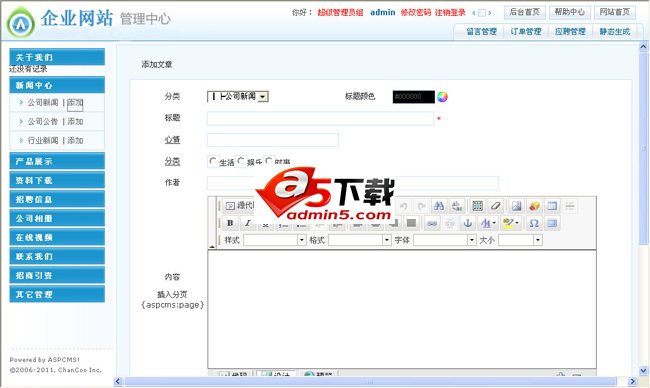
Task: Open the 格式 format dropdown
Action: (x=360, y=240)
